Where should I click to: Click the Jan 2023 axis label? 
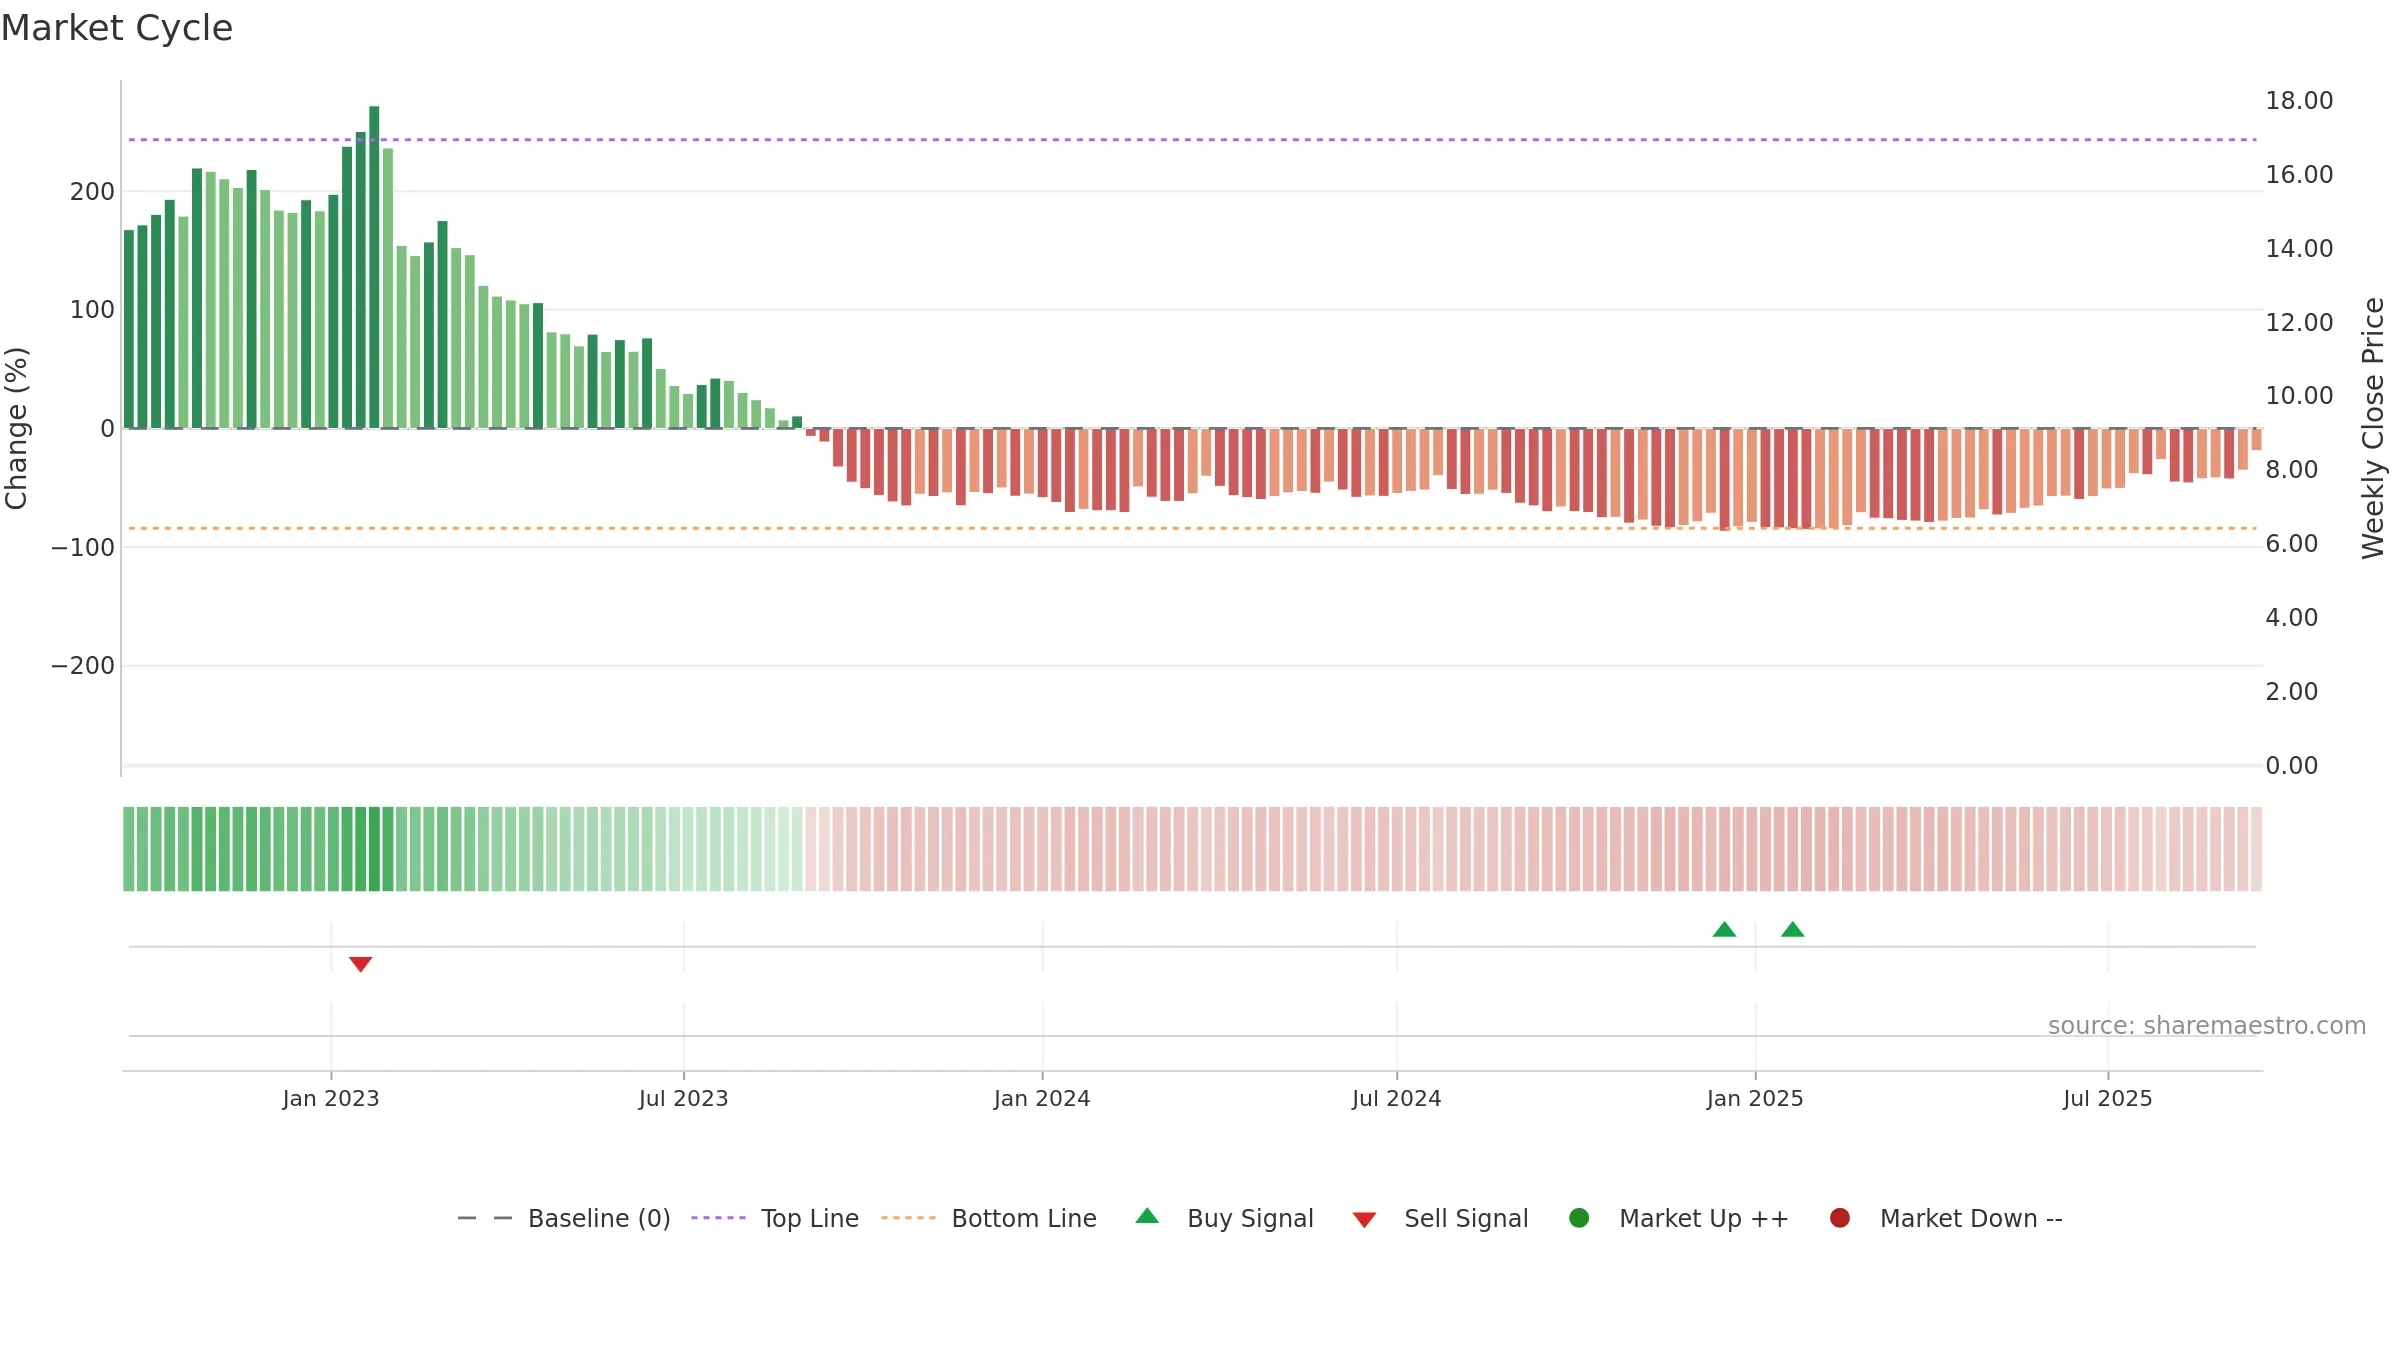tap(331, 1099)
